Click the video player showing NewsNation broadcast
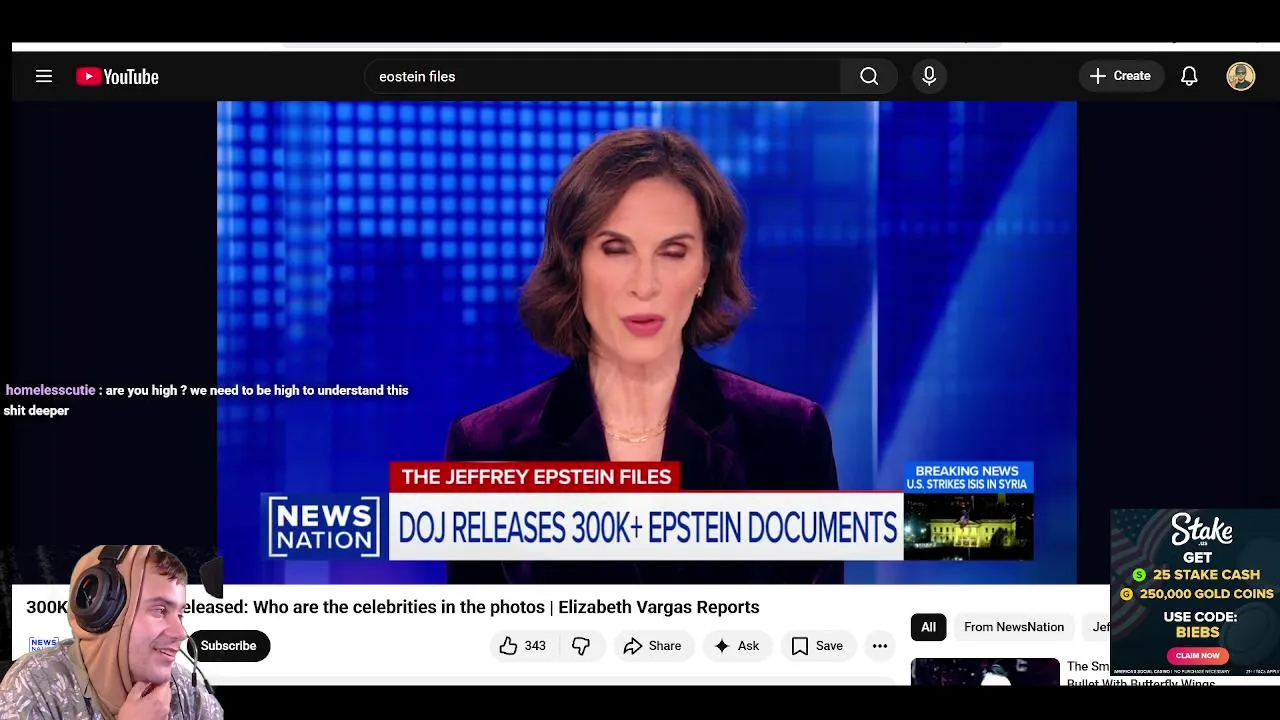The height and width of the screenshot is (720, 1280). pyautogui.click(x=647, y=342)
